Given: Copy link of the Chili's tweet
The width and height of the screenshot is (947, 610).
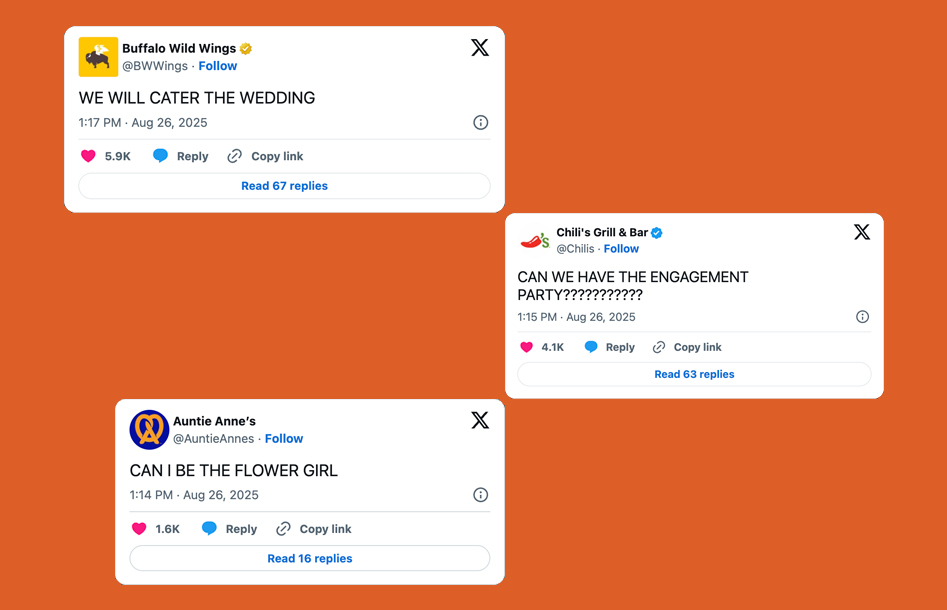Looking at the screenshot, I should point(687,347).
